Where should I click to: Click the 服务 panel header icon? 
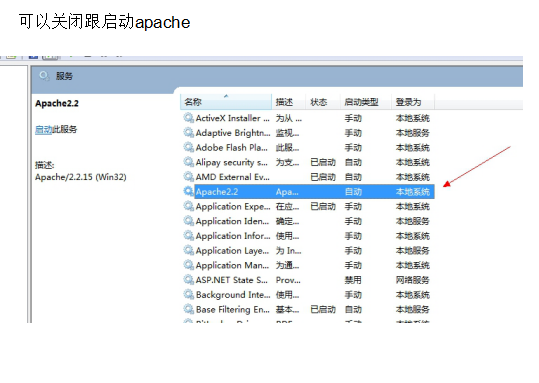[44, 76]
